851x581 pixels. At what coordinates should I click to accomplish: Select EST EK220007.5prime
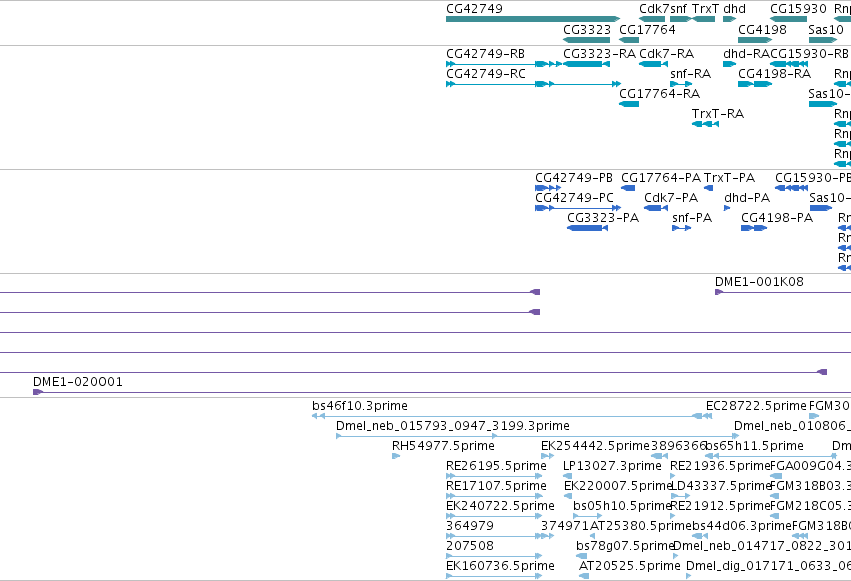tap(568, 496)
